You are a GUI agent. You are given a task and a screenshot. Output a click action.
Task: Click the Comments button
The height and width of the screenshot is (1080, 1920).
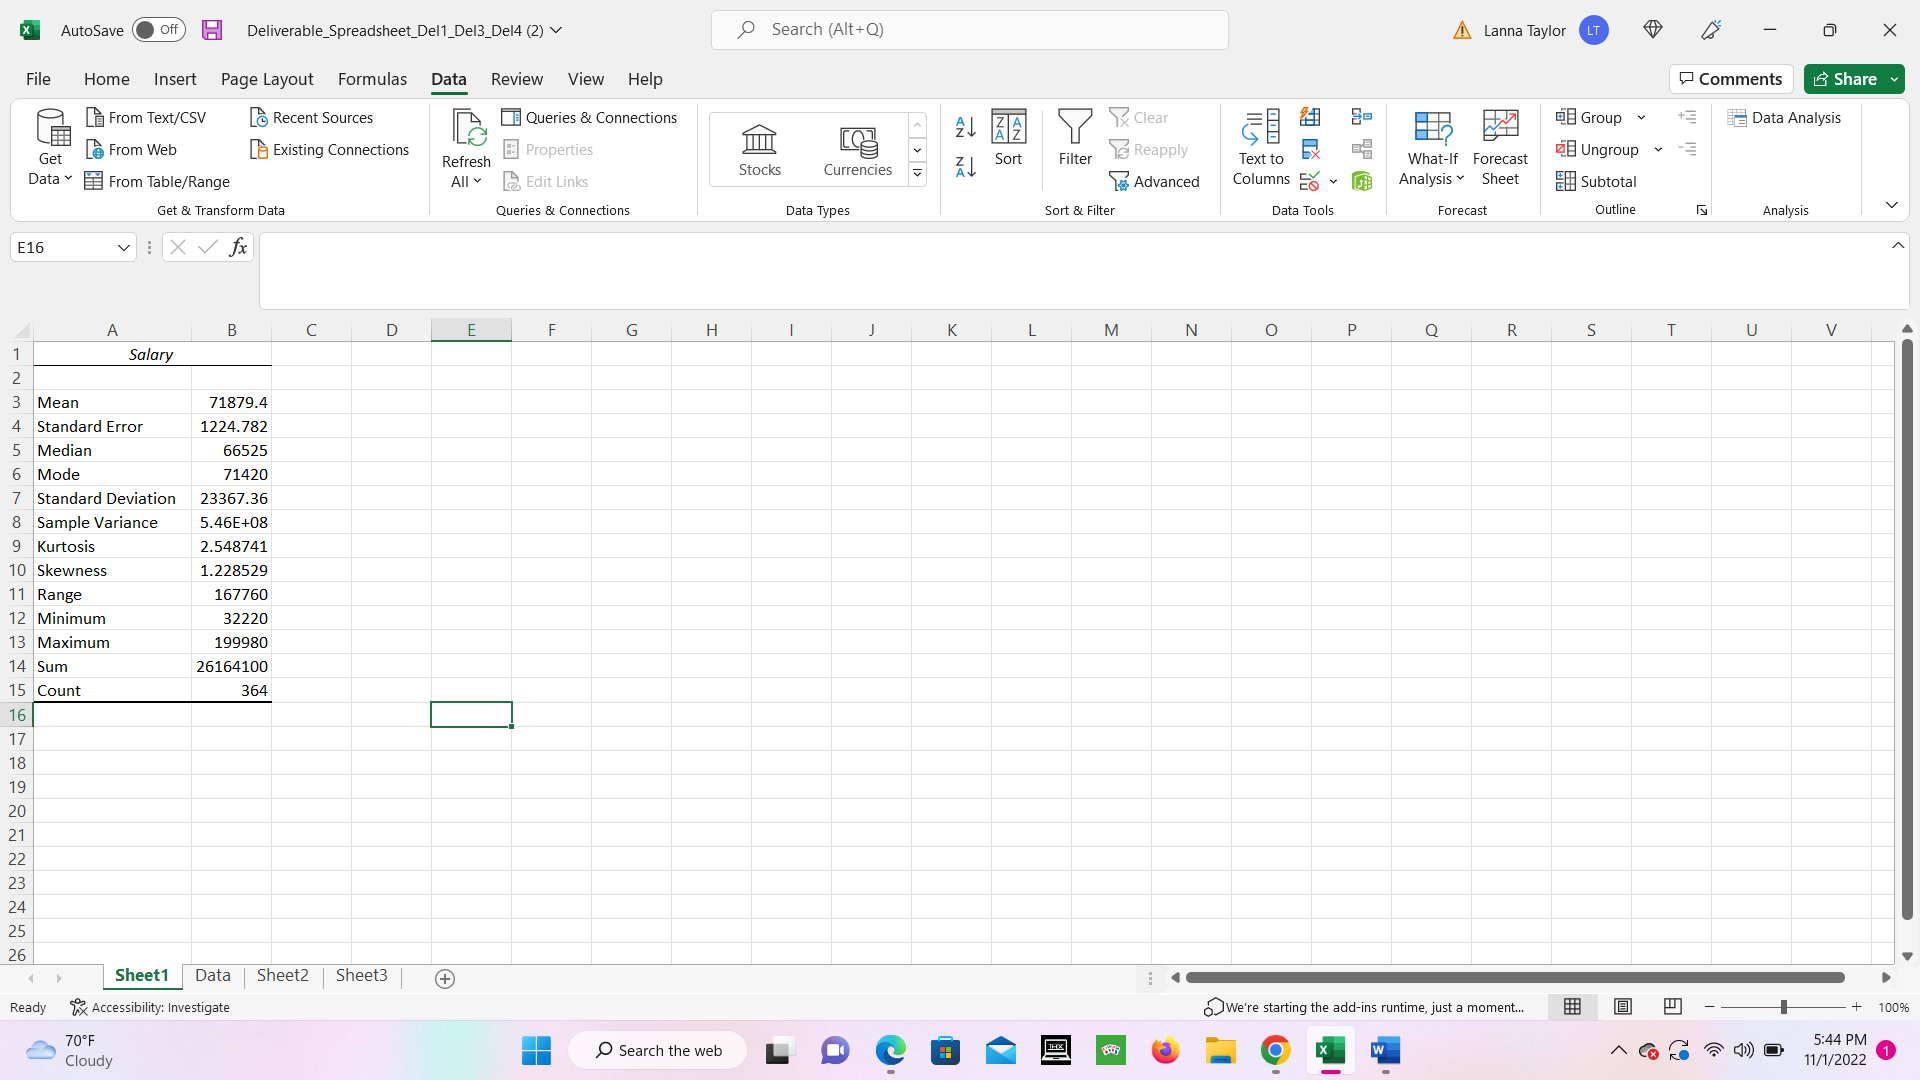(x=1731, y=79)
